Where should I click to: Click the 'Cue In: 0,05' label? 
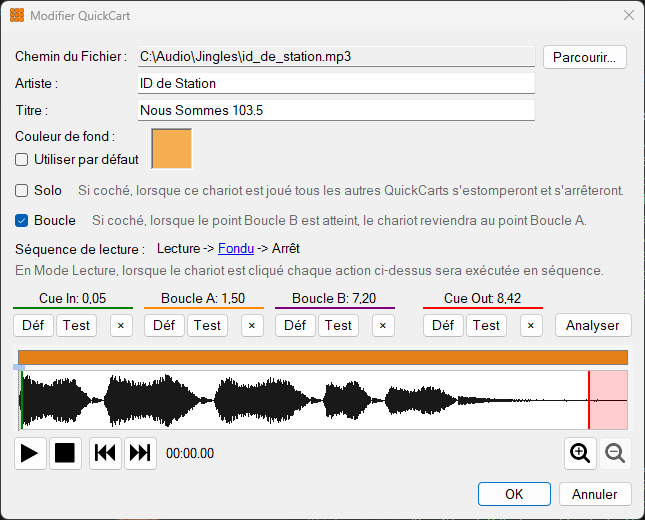tap(73, 298)
